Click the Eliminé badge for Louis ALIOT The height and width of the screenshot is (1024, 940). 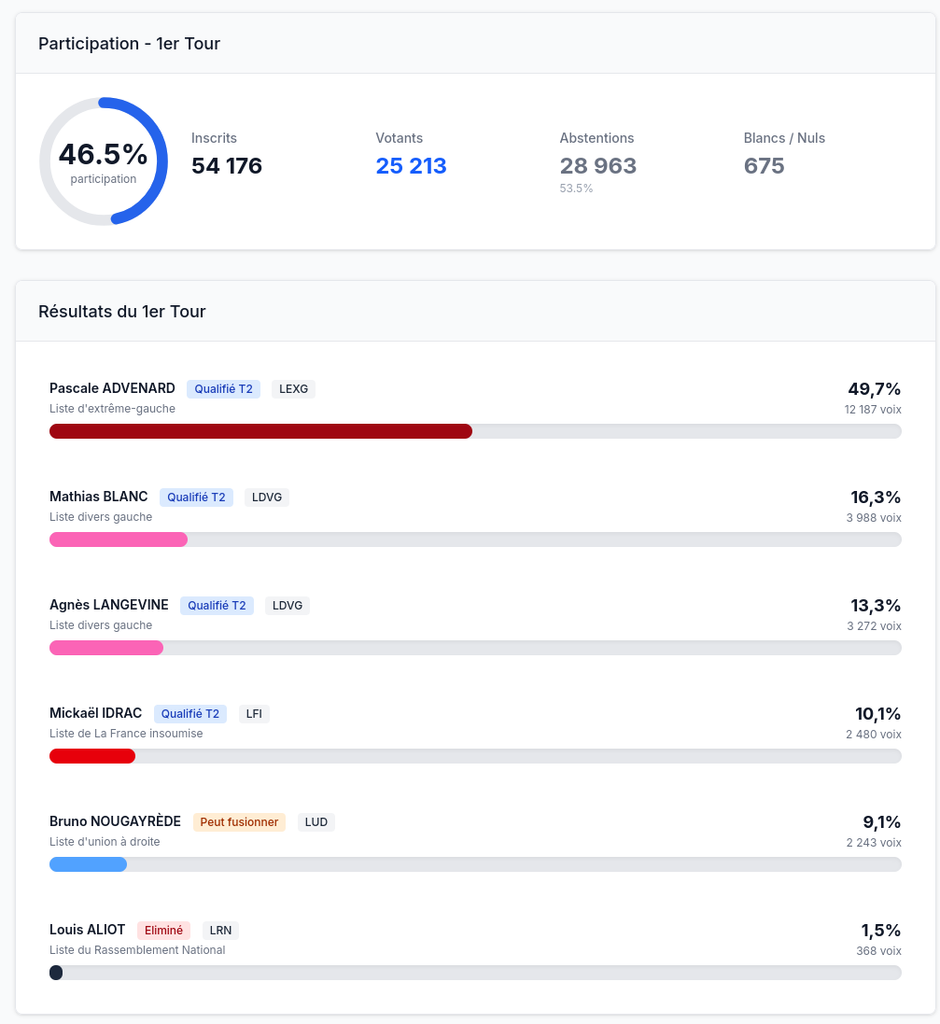pyautogui.click(x=163, y=930)
